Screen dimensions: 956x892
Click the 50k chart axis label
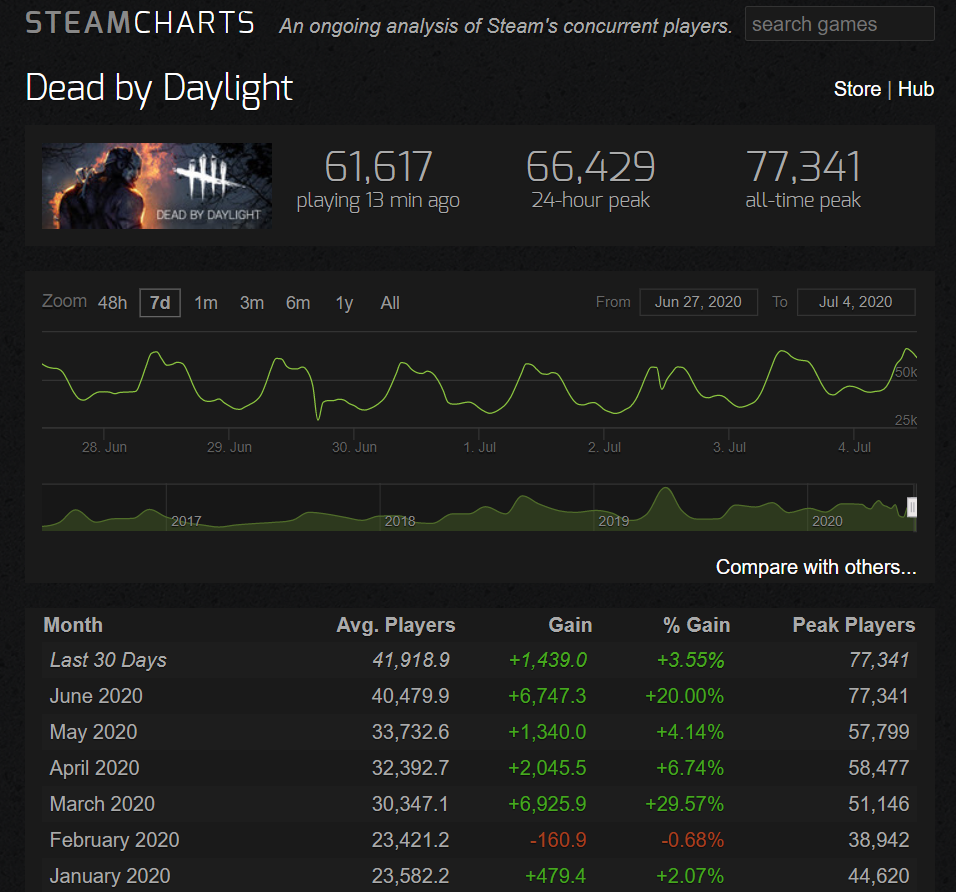(x=906, y=373)
